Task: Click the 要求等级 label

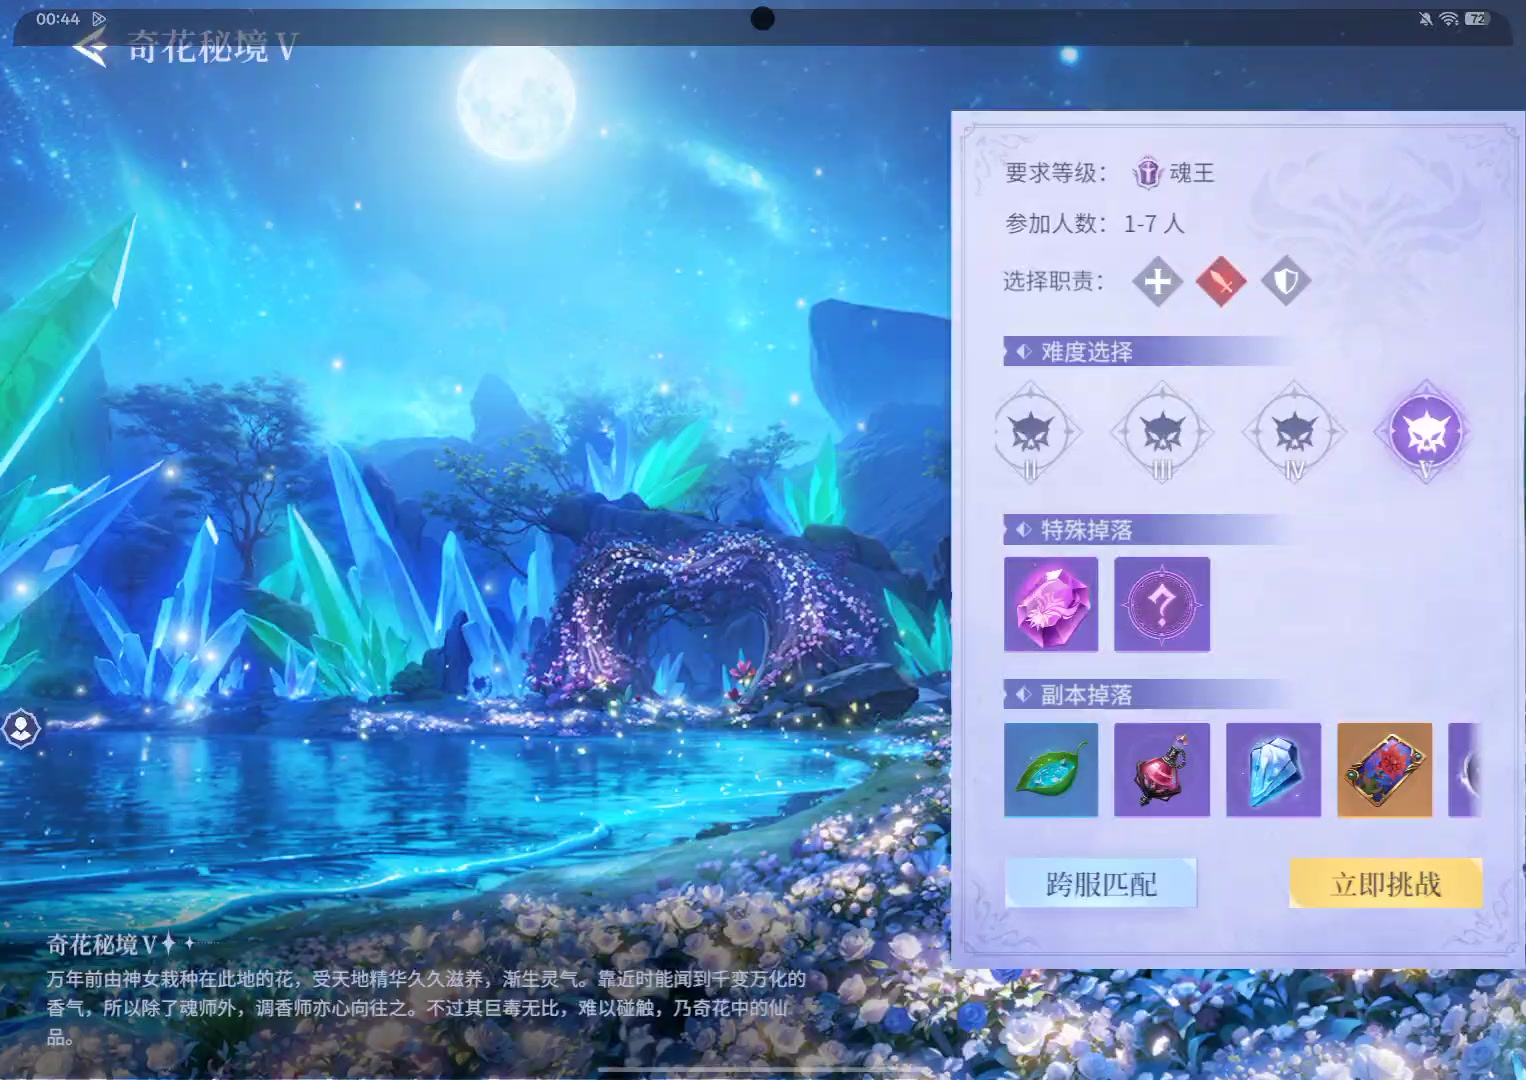Action: (1056, 173)
